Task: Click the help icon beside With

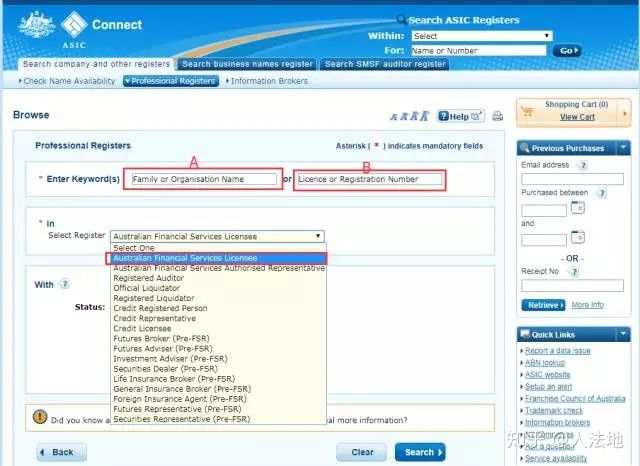Action: click(64, 284)
